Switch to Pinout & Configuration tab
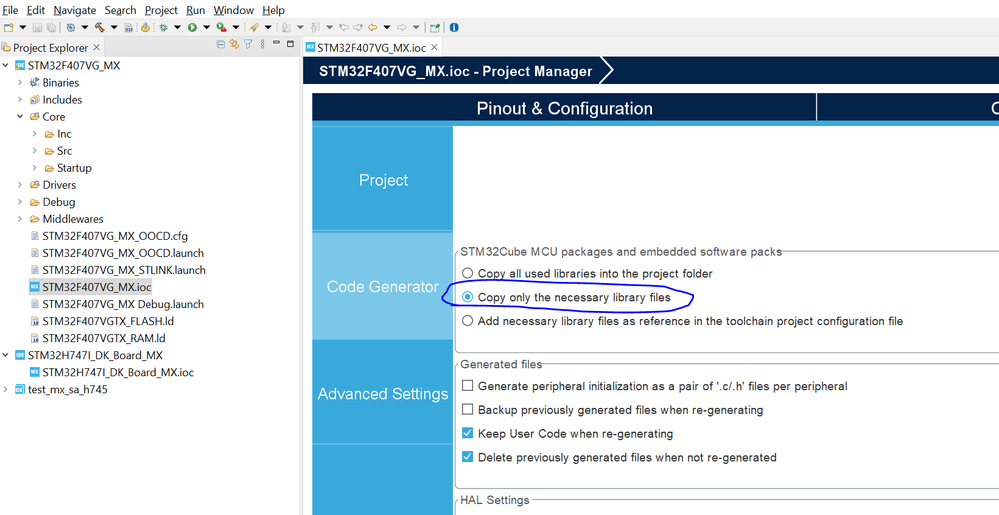 [x=564, y=108]
